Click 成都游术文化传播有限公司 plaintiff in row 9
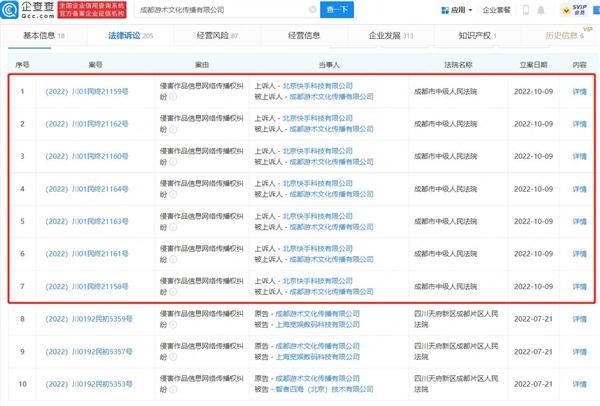600x406 pixels. (x=317, y=346)
